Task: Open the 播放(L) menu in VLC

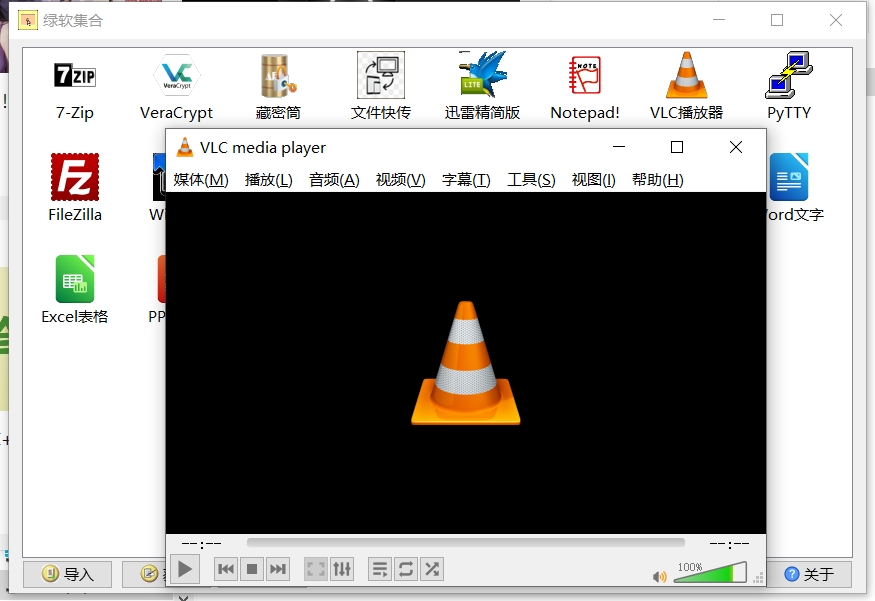Action: click(268, 180)
